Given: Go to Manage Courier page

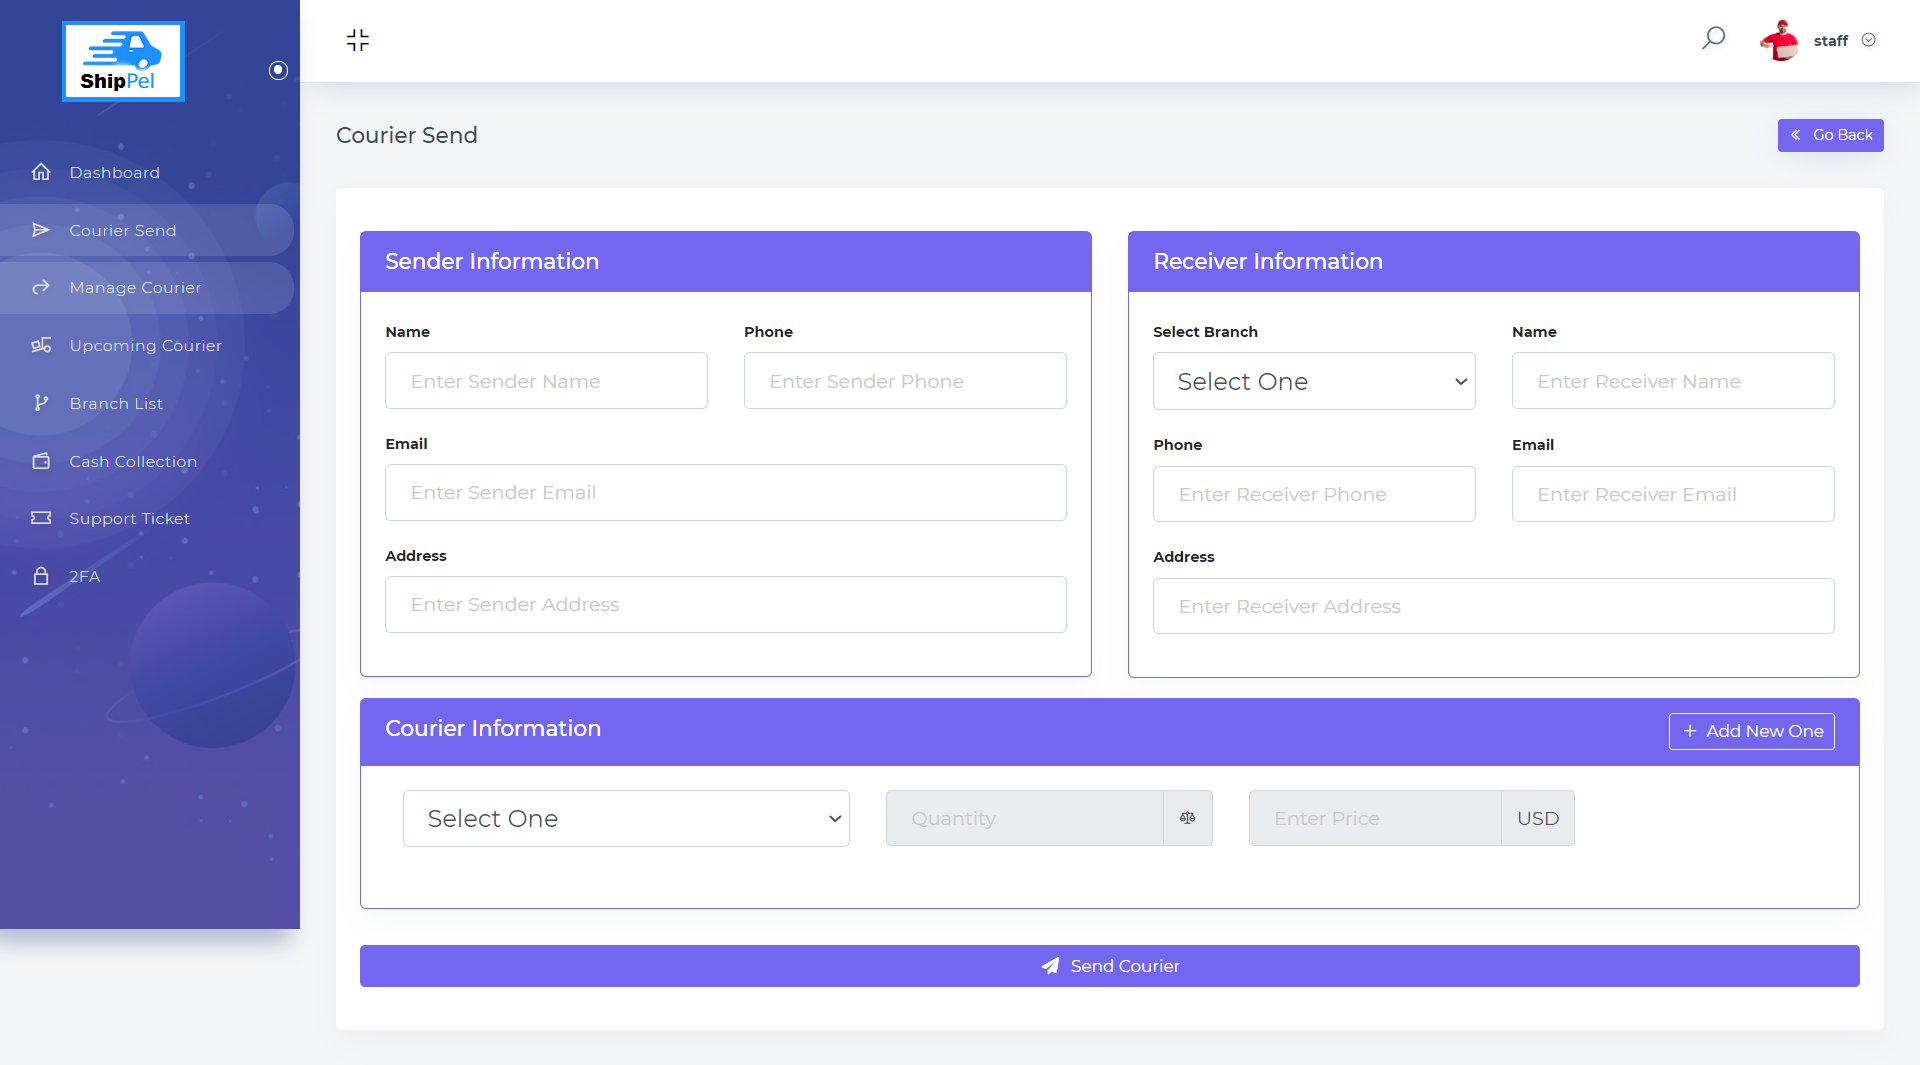Looking at the screenshot, I should (147, 288).
